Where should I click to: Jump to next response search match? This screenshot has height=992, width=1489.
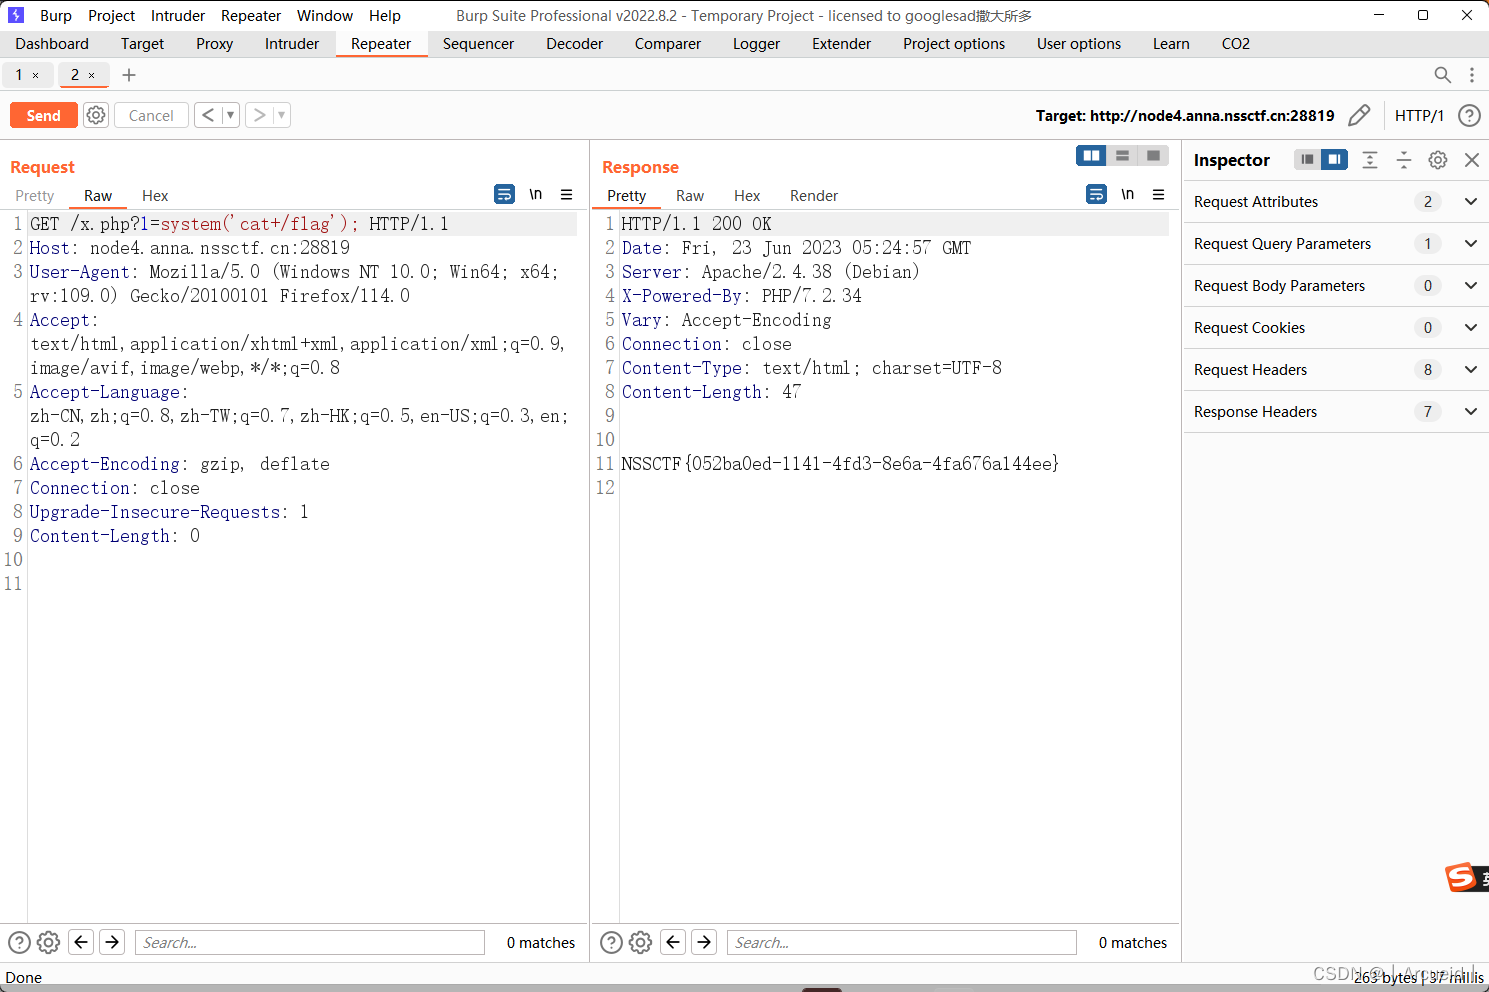704,942
